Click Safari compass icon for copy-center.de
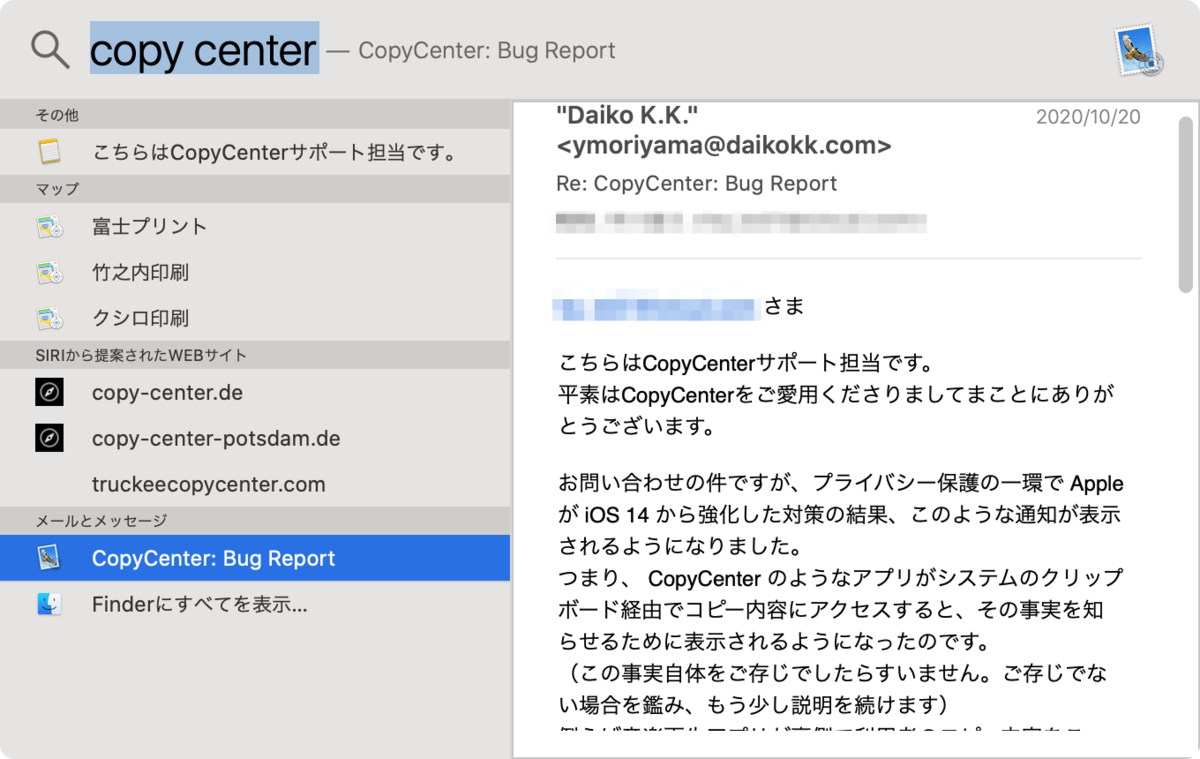The height and width of the screenshot is (759, 1200). pyautogui.click(x=49, y=392)
